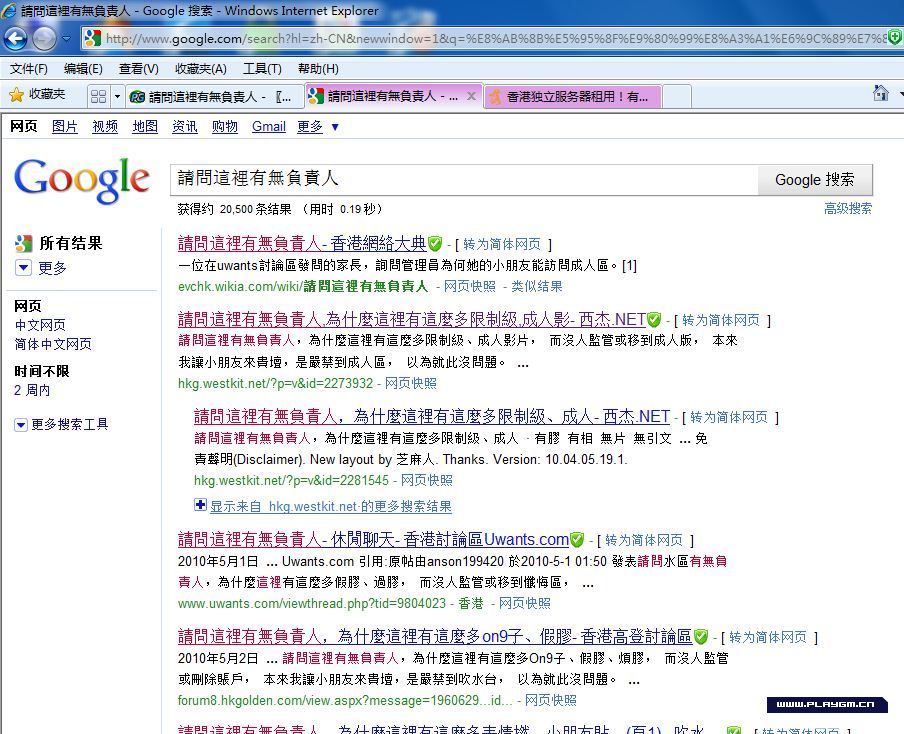
Task: Filter results to 2 周内
Action: [x=32, y=390]
